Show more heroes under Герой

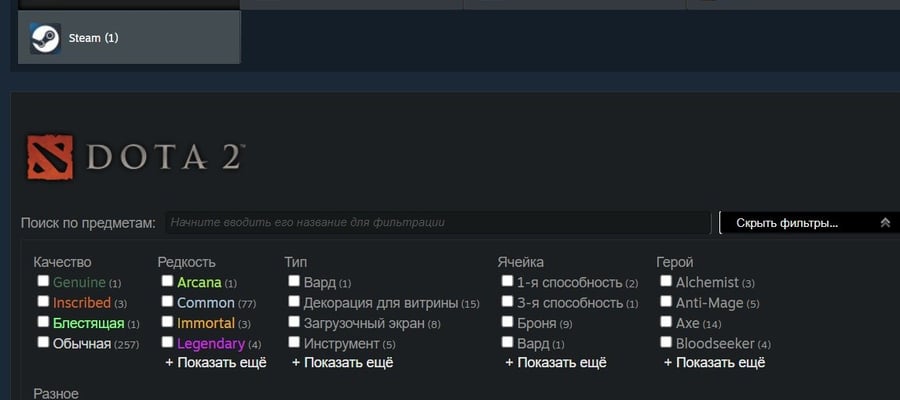click(715, 363)
